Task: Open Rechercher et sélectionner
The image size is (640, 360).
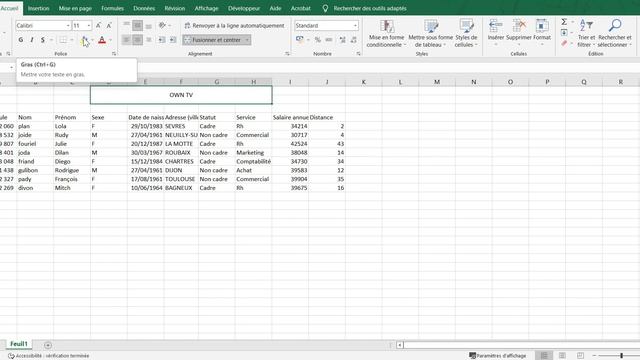Action: coord(615,33)
